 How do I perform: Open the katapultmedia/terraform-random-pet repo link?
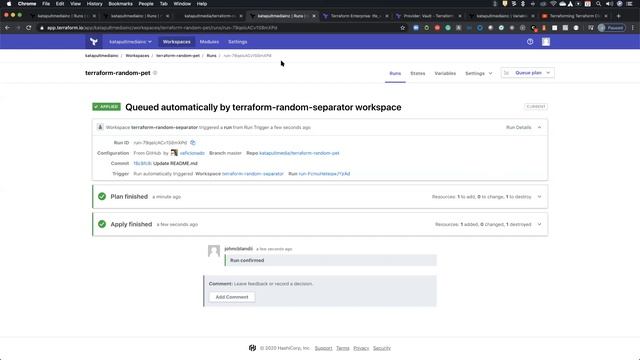[299, 153]
